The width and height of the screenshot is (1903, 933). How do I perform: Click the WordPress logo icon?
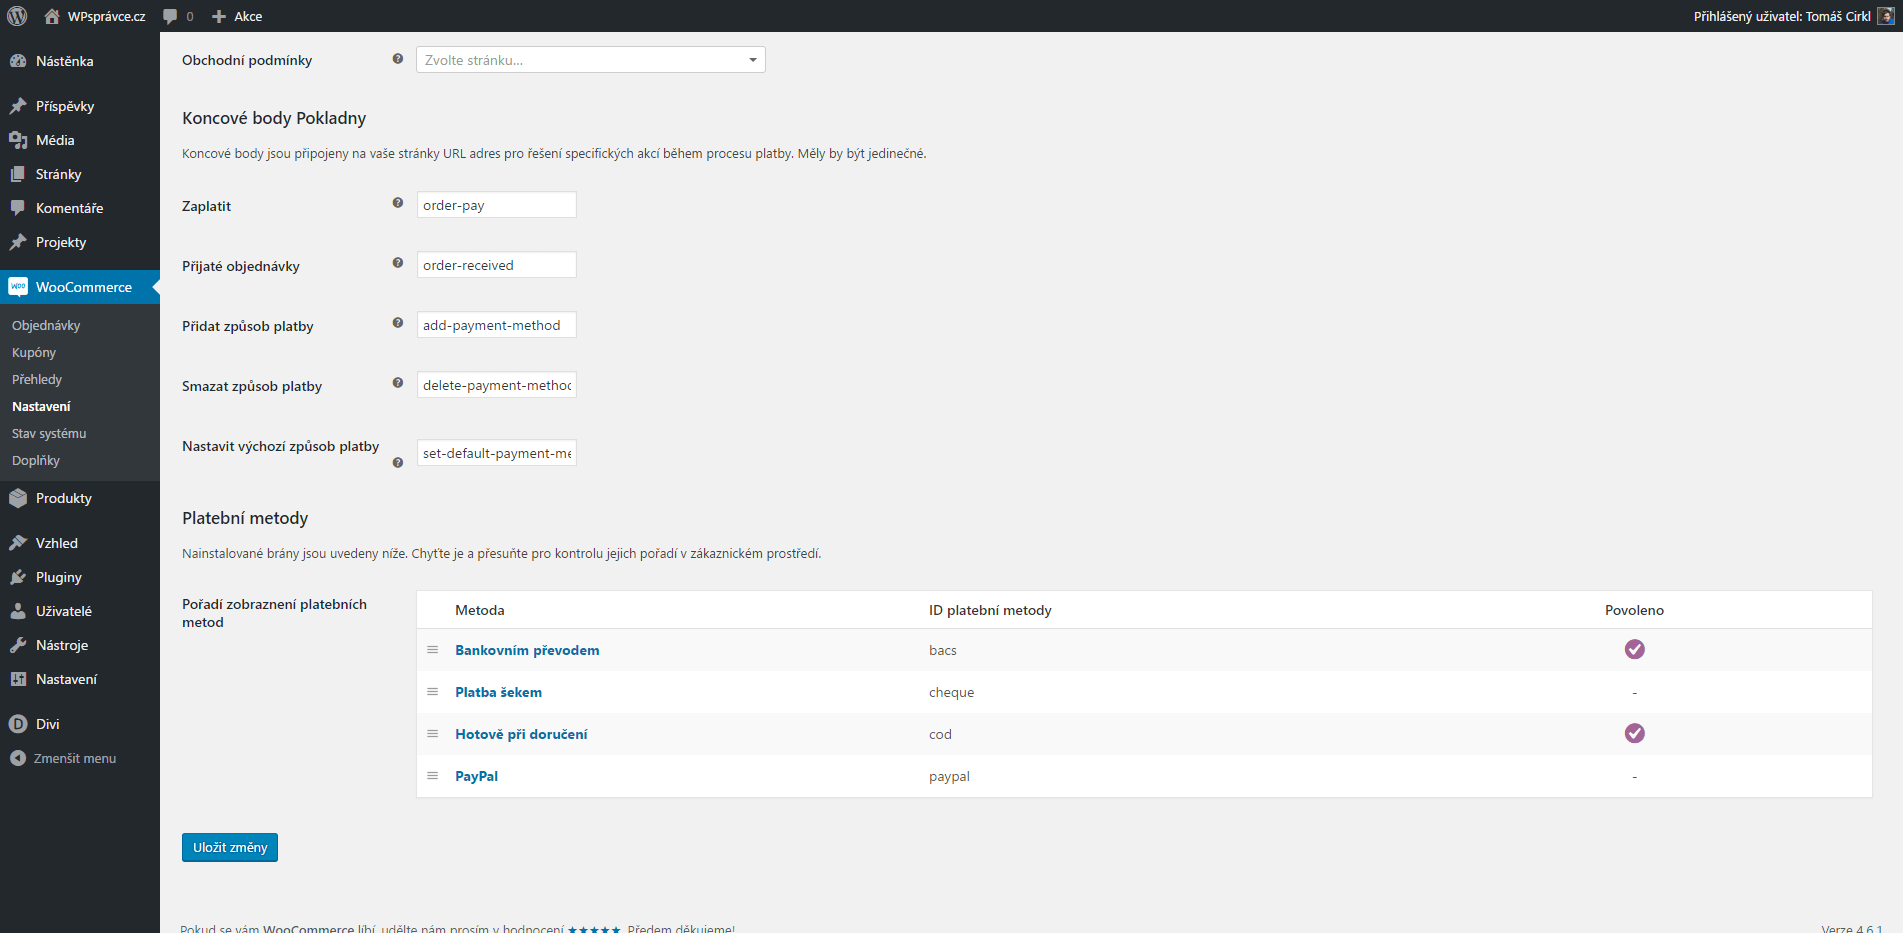tap(17, 16)
